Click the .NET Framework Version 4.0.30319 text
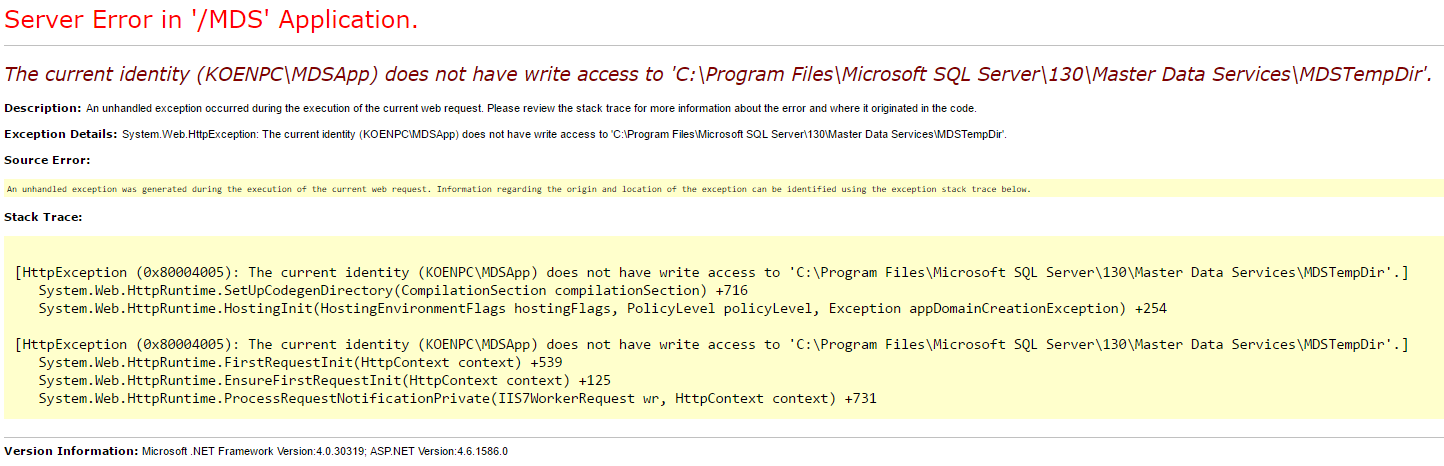This screenshot has height=466, width=1444. point(254,451)
